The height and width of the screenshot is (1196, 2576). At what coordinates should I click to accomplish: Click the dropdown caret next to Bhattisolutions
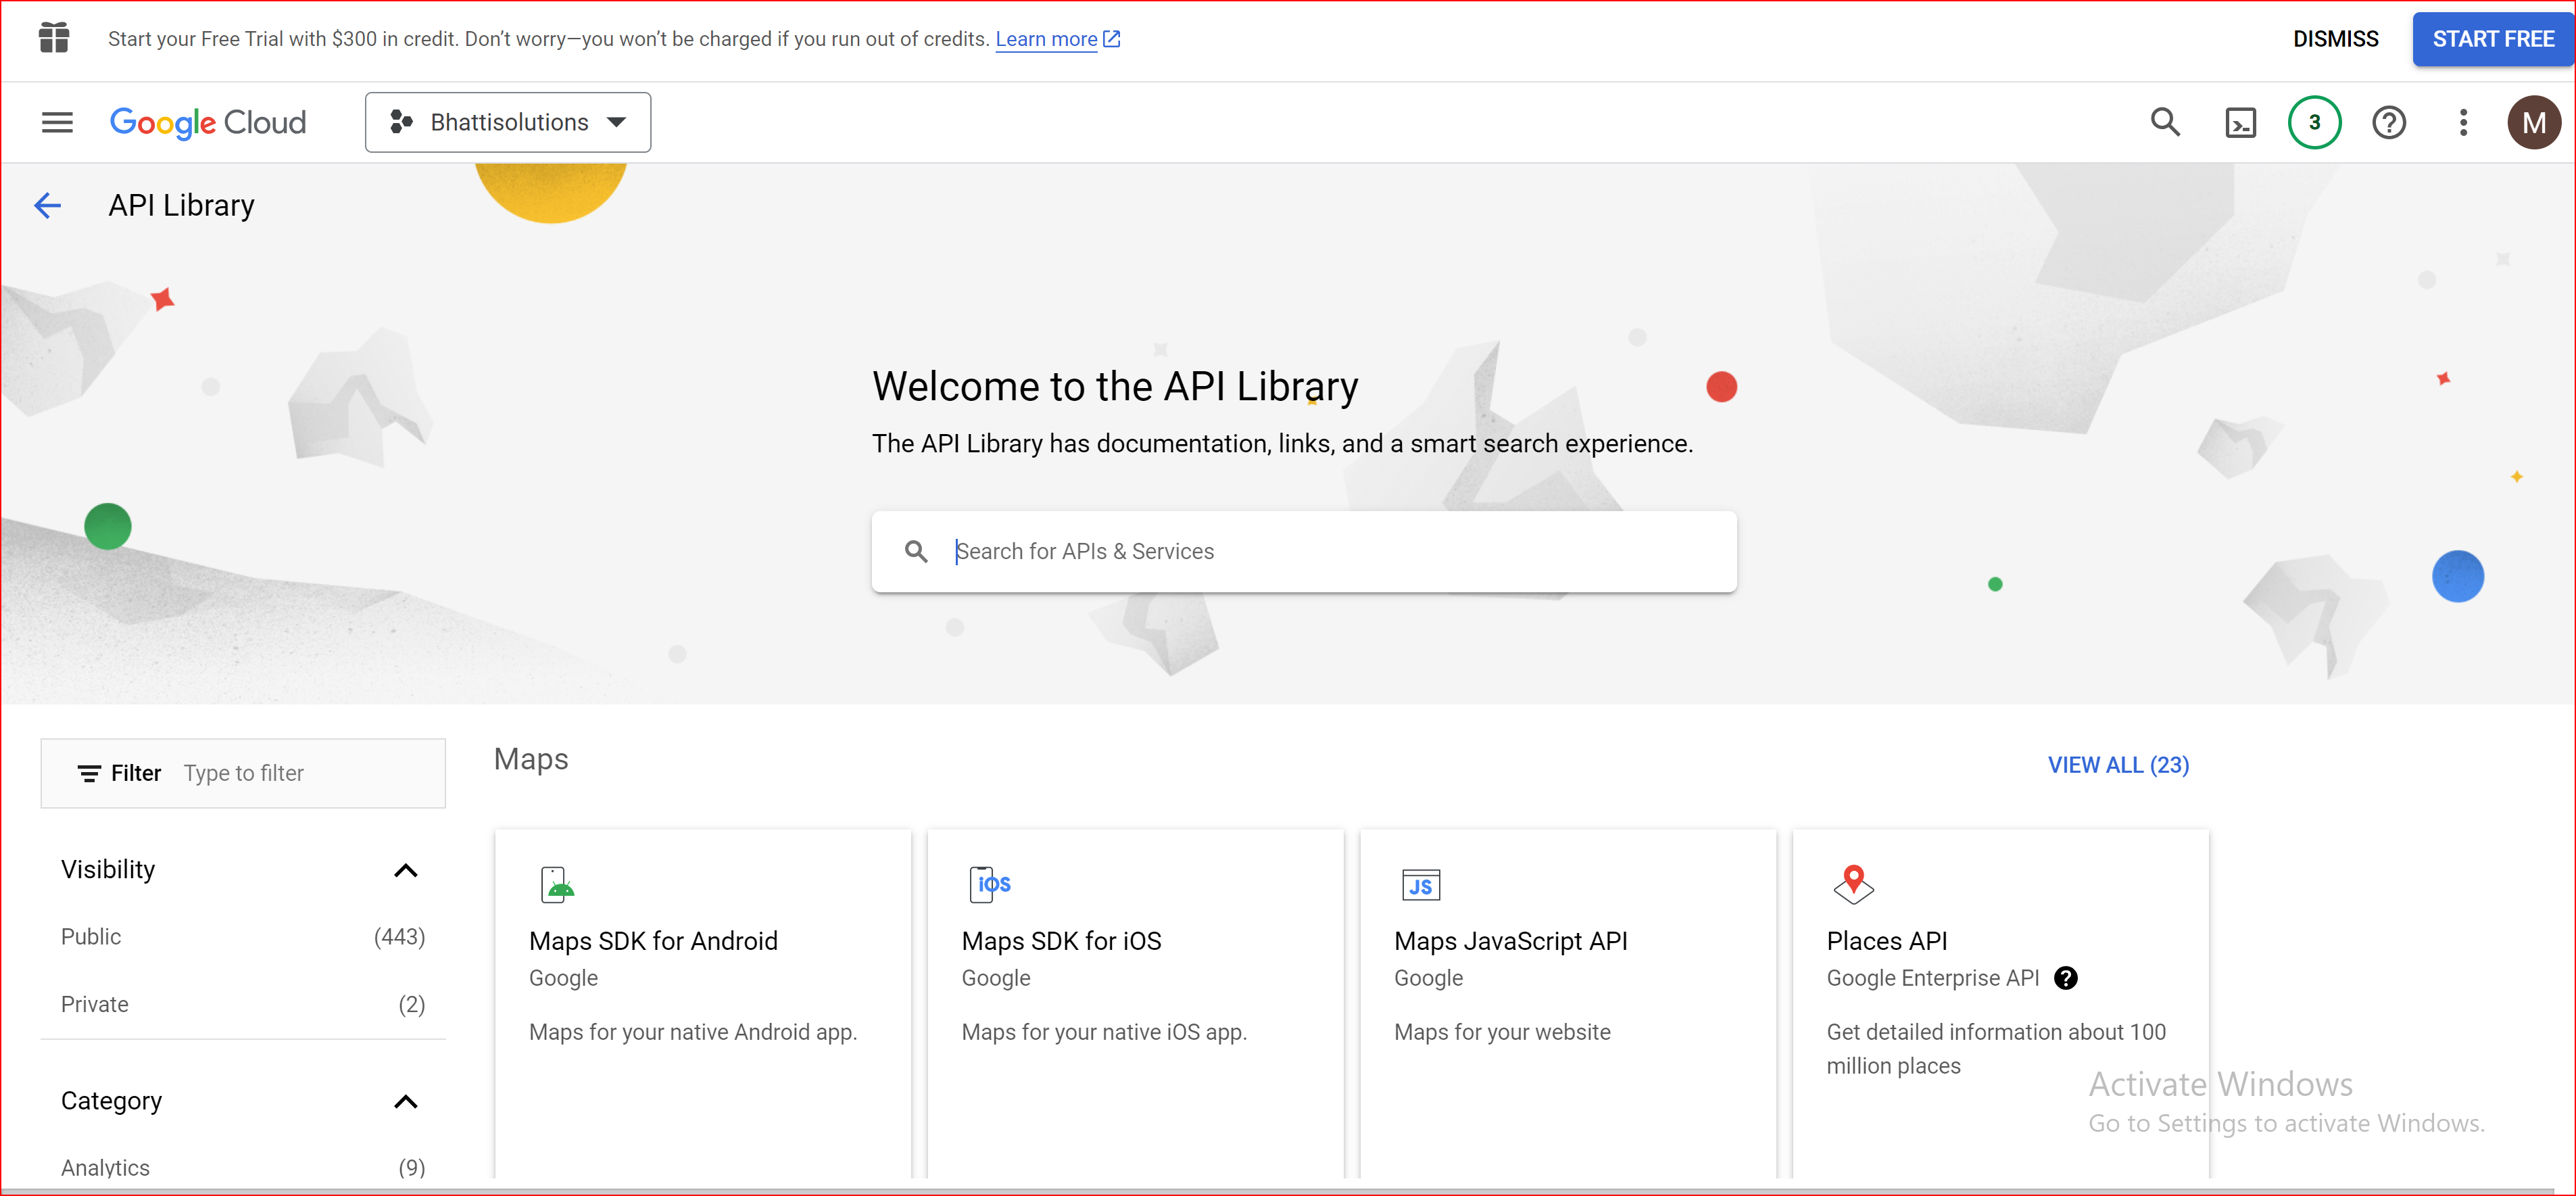coord(617,122)
